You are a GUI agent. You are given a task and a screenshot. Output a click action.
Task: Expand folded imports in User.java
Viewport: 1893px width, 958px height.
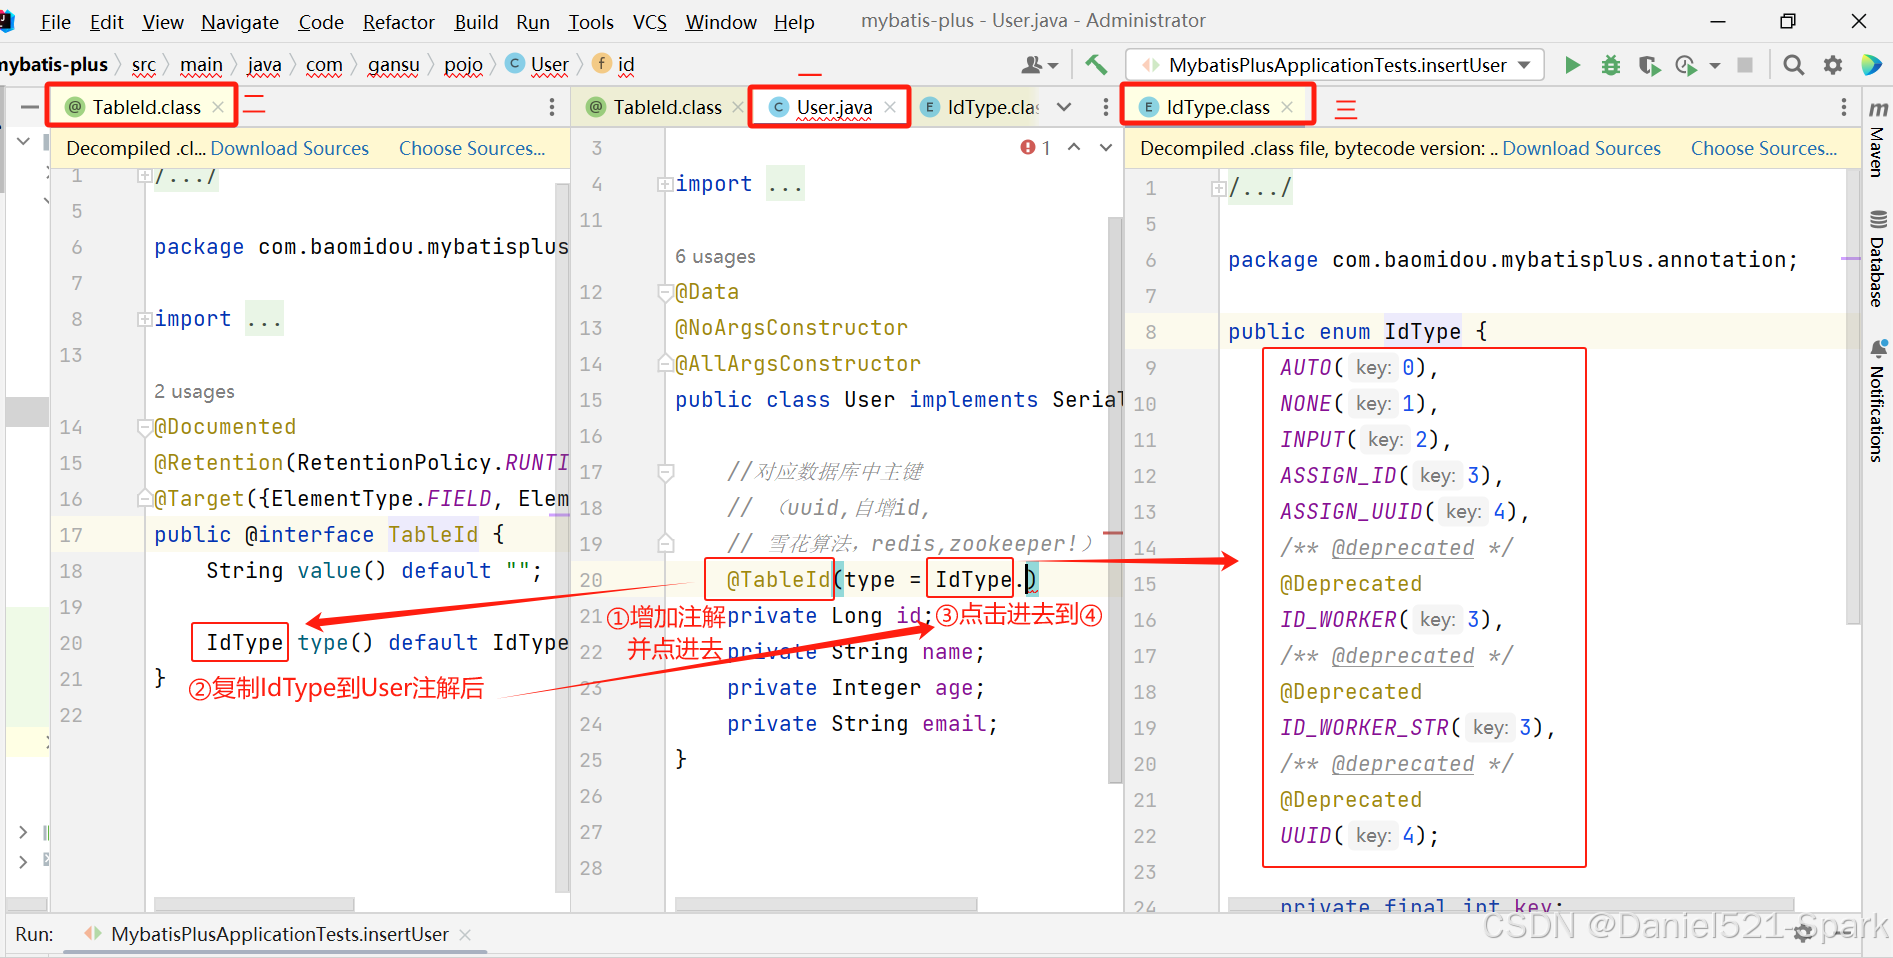pos(665,184)
